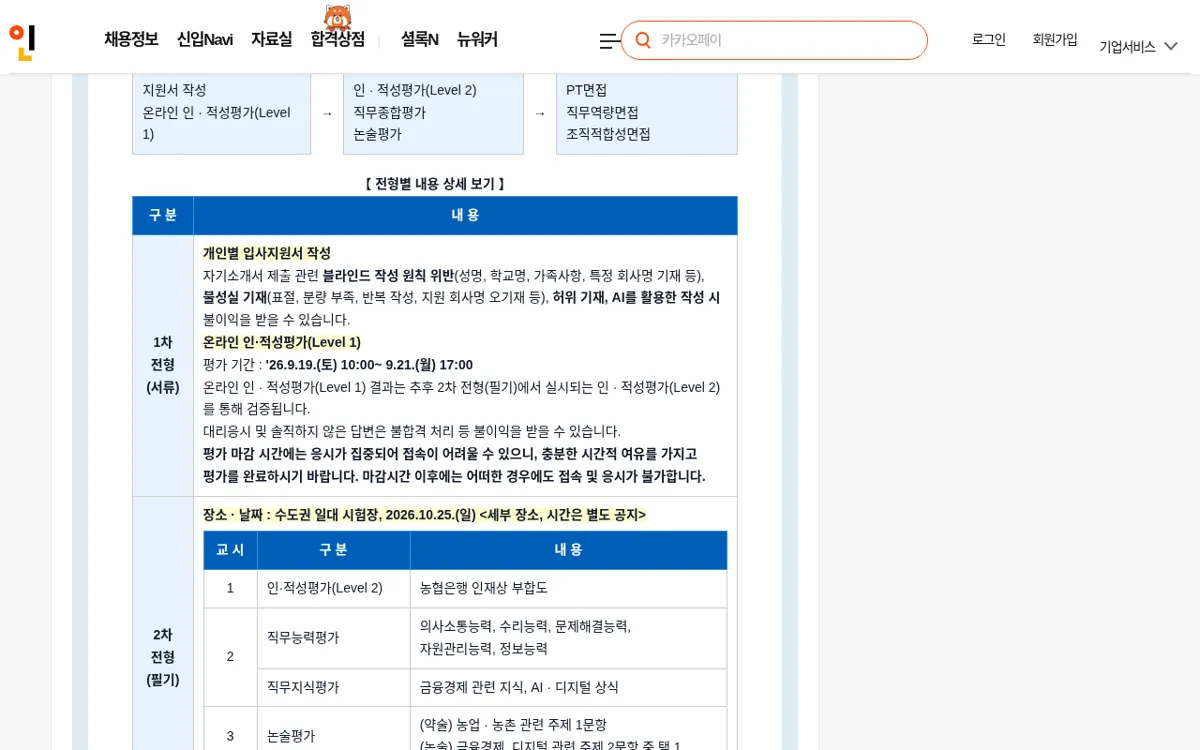This screenshot has width=1200, height=750.
Task: Click the 의사소통능력, 수리능력 cell
Action: (568, 638)
